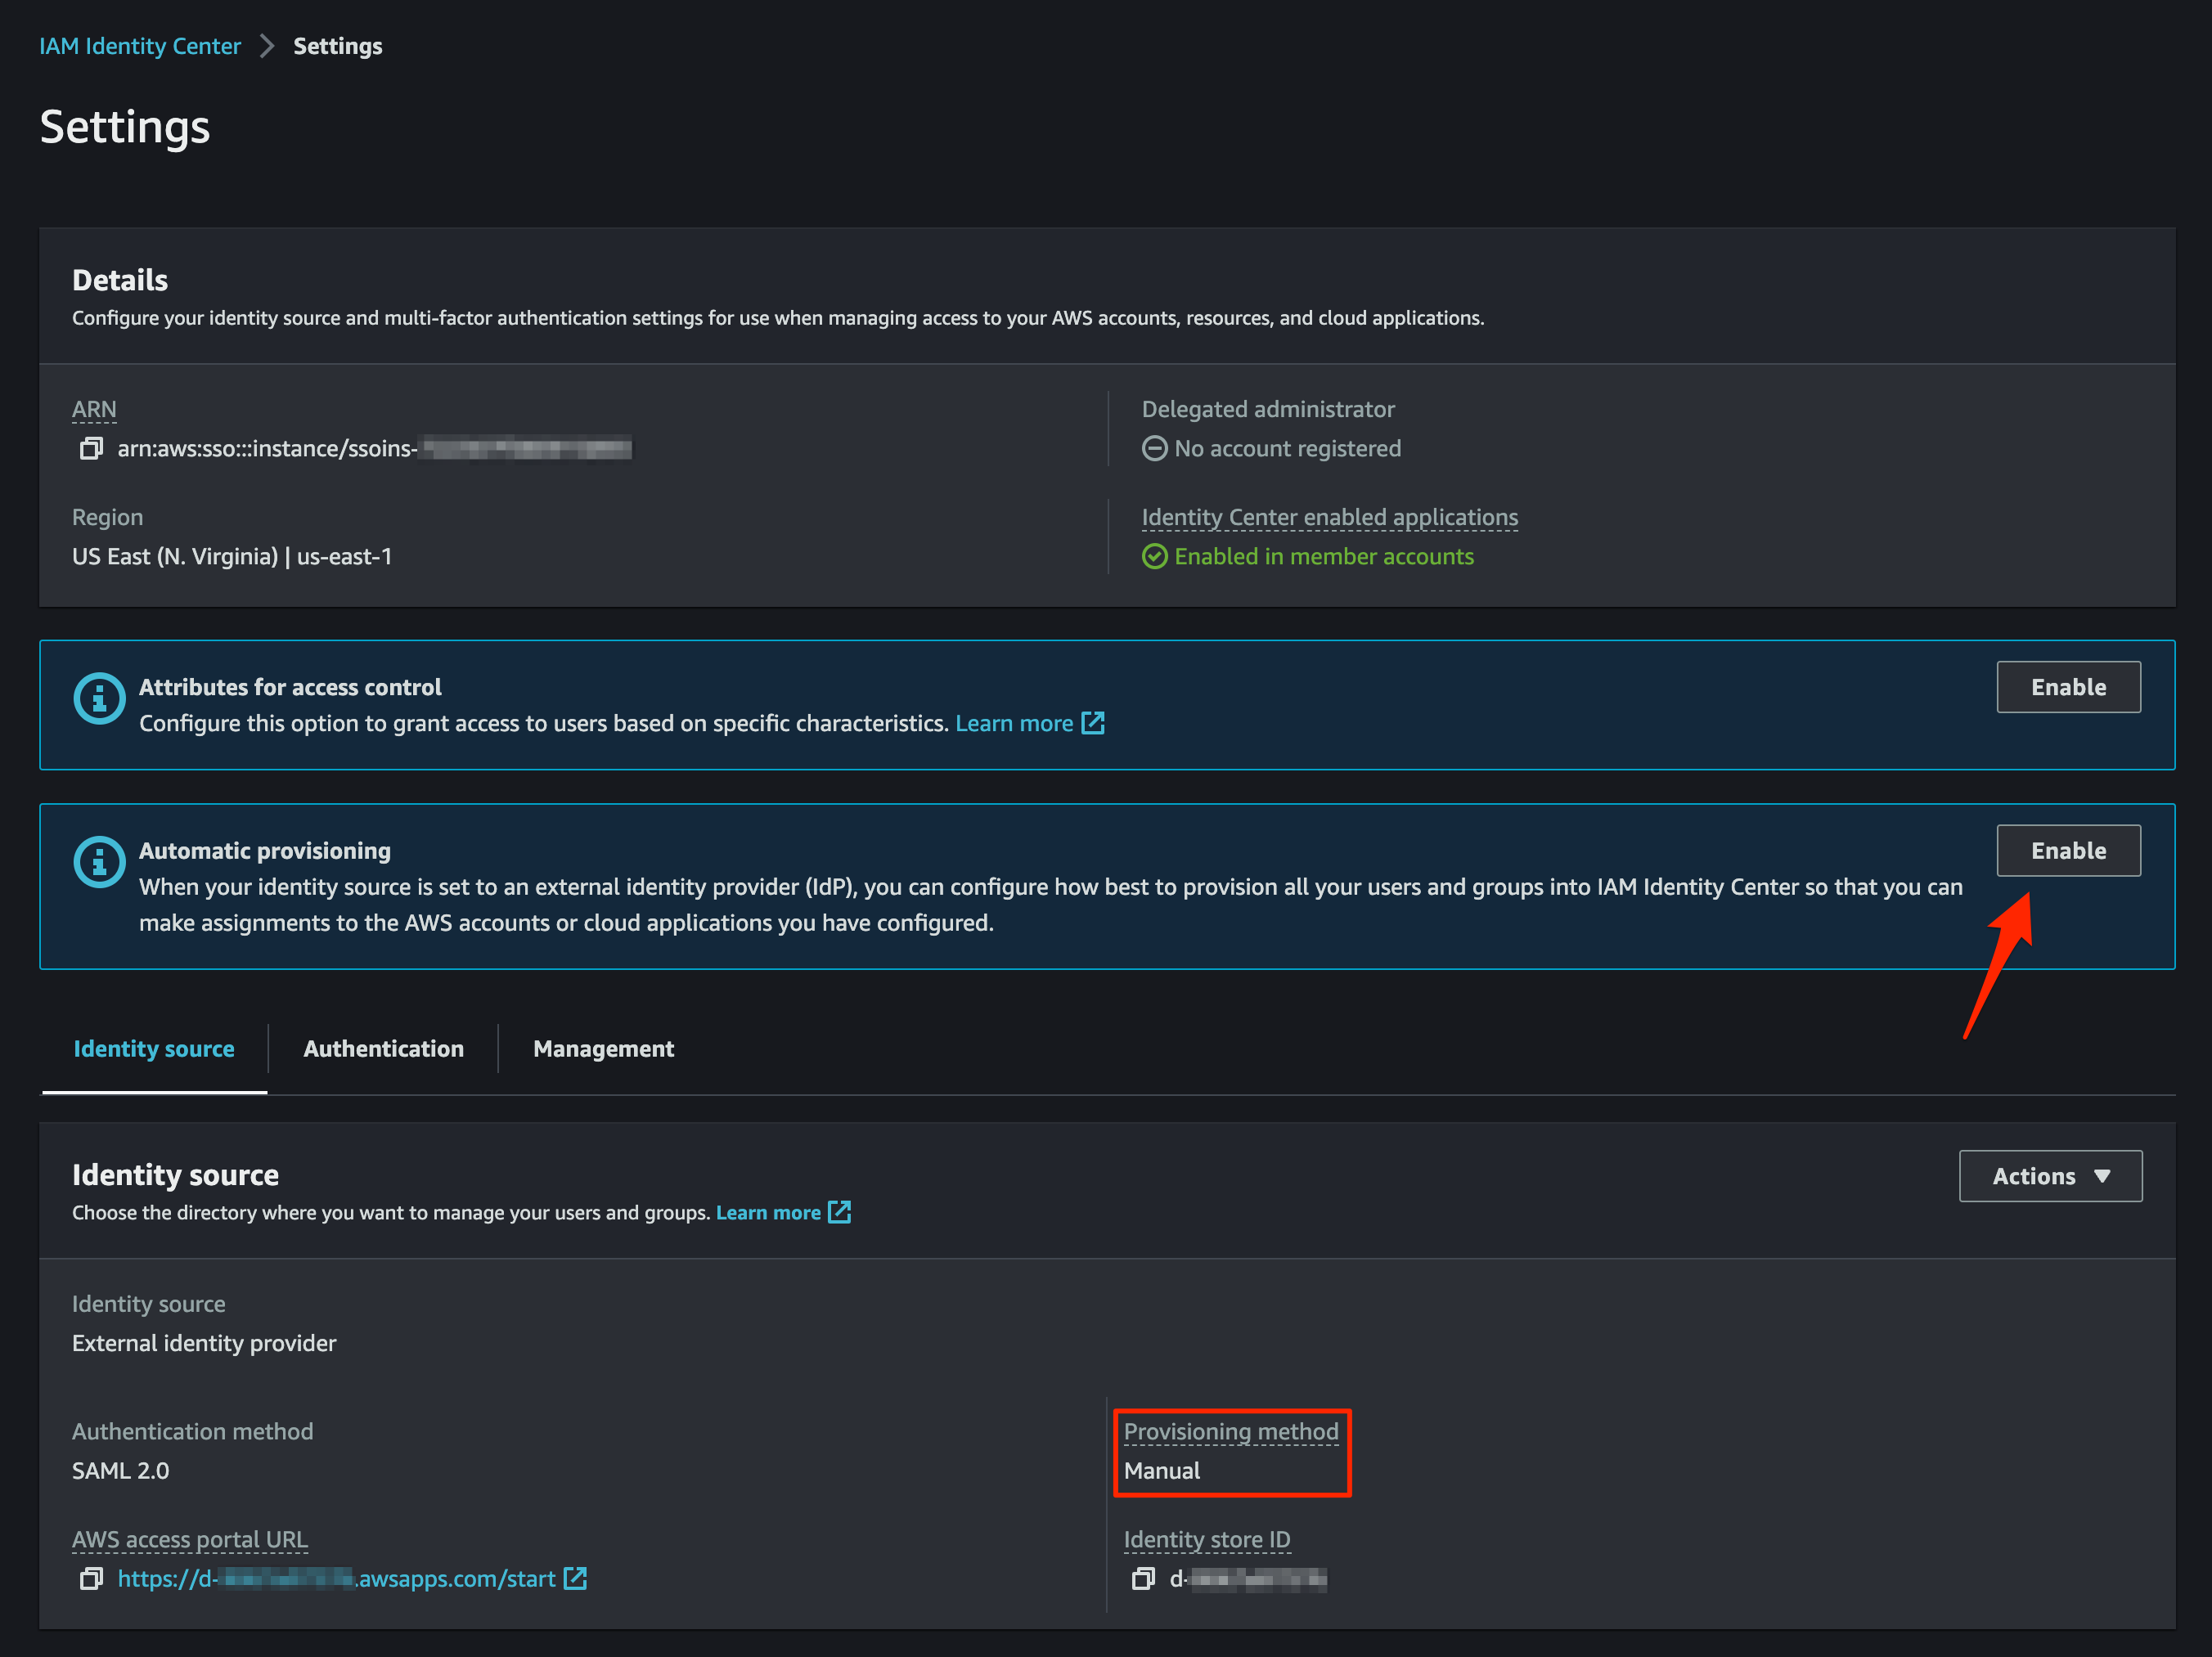Click the Attributes for access control info icon

click(99, 698)
